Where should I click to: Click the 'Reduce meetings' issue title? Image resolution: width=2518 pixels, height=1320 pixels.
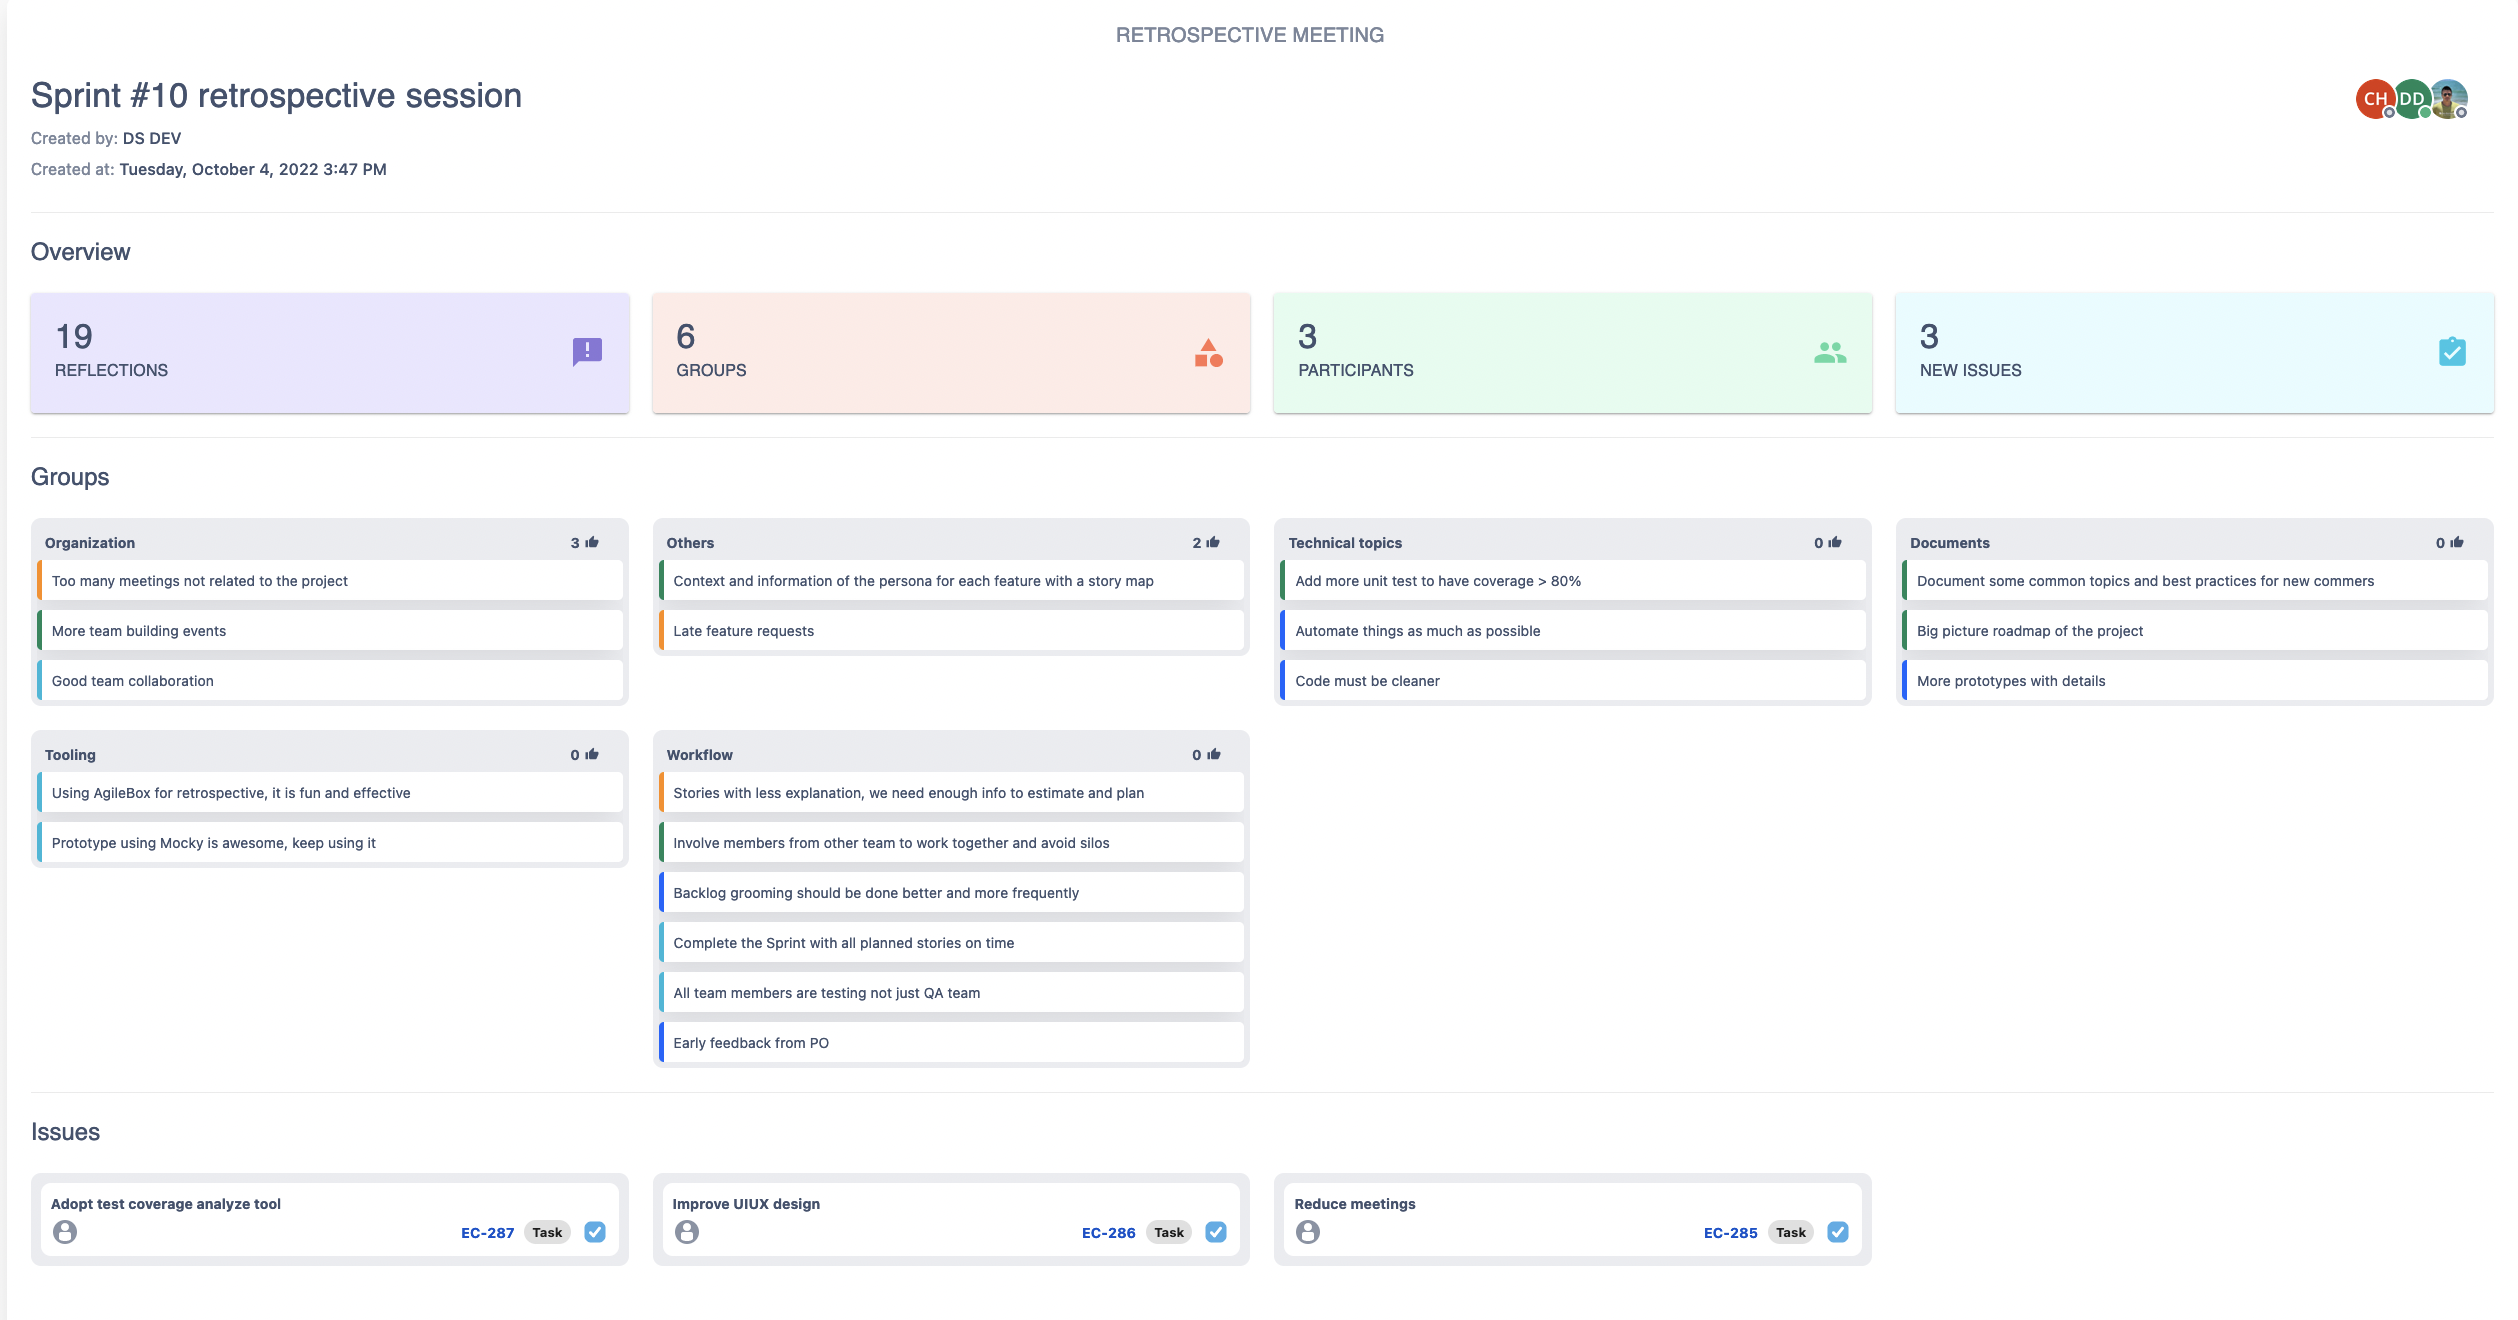point(1355,1204)
